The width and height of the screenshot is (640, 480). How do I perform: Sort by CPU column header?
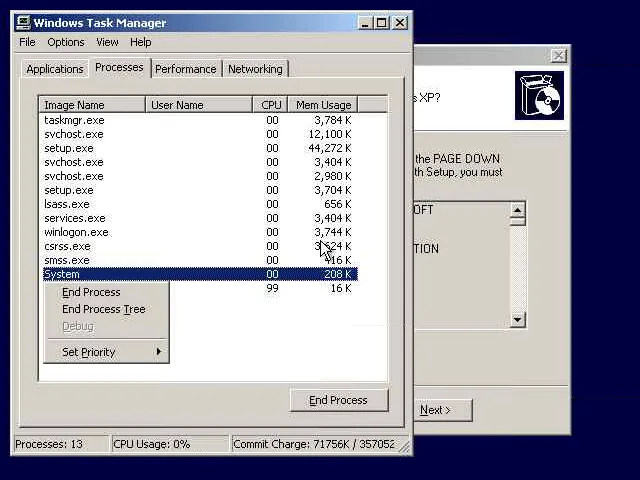pos(271,105)
